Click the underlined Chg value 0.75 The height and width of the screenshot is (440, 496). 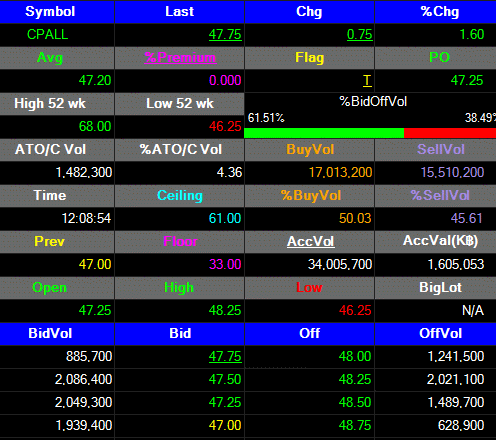[x=359, y=34]
